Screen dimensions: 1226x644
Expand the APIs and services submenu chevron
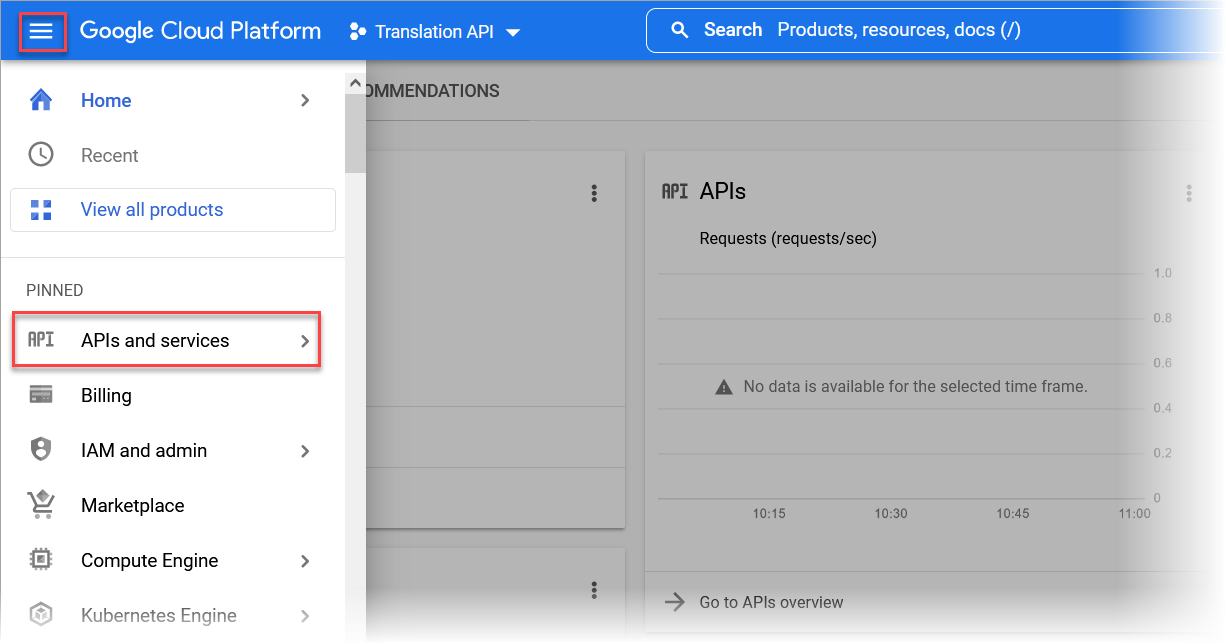pos(306,341)
